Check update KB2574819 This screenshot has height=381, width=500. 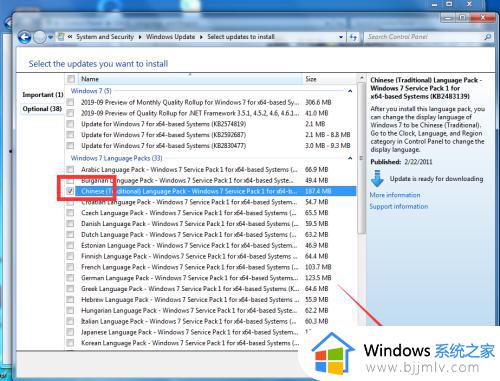(x=70, y=124)
